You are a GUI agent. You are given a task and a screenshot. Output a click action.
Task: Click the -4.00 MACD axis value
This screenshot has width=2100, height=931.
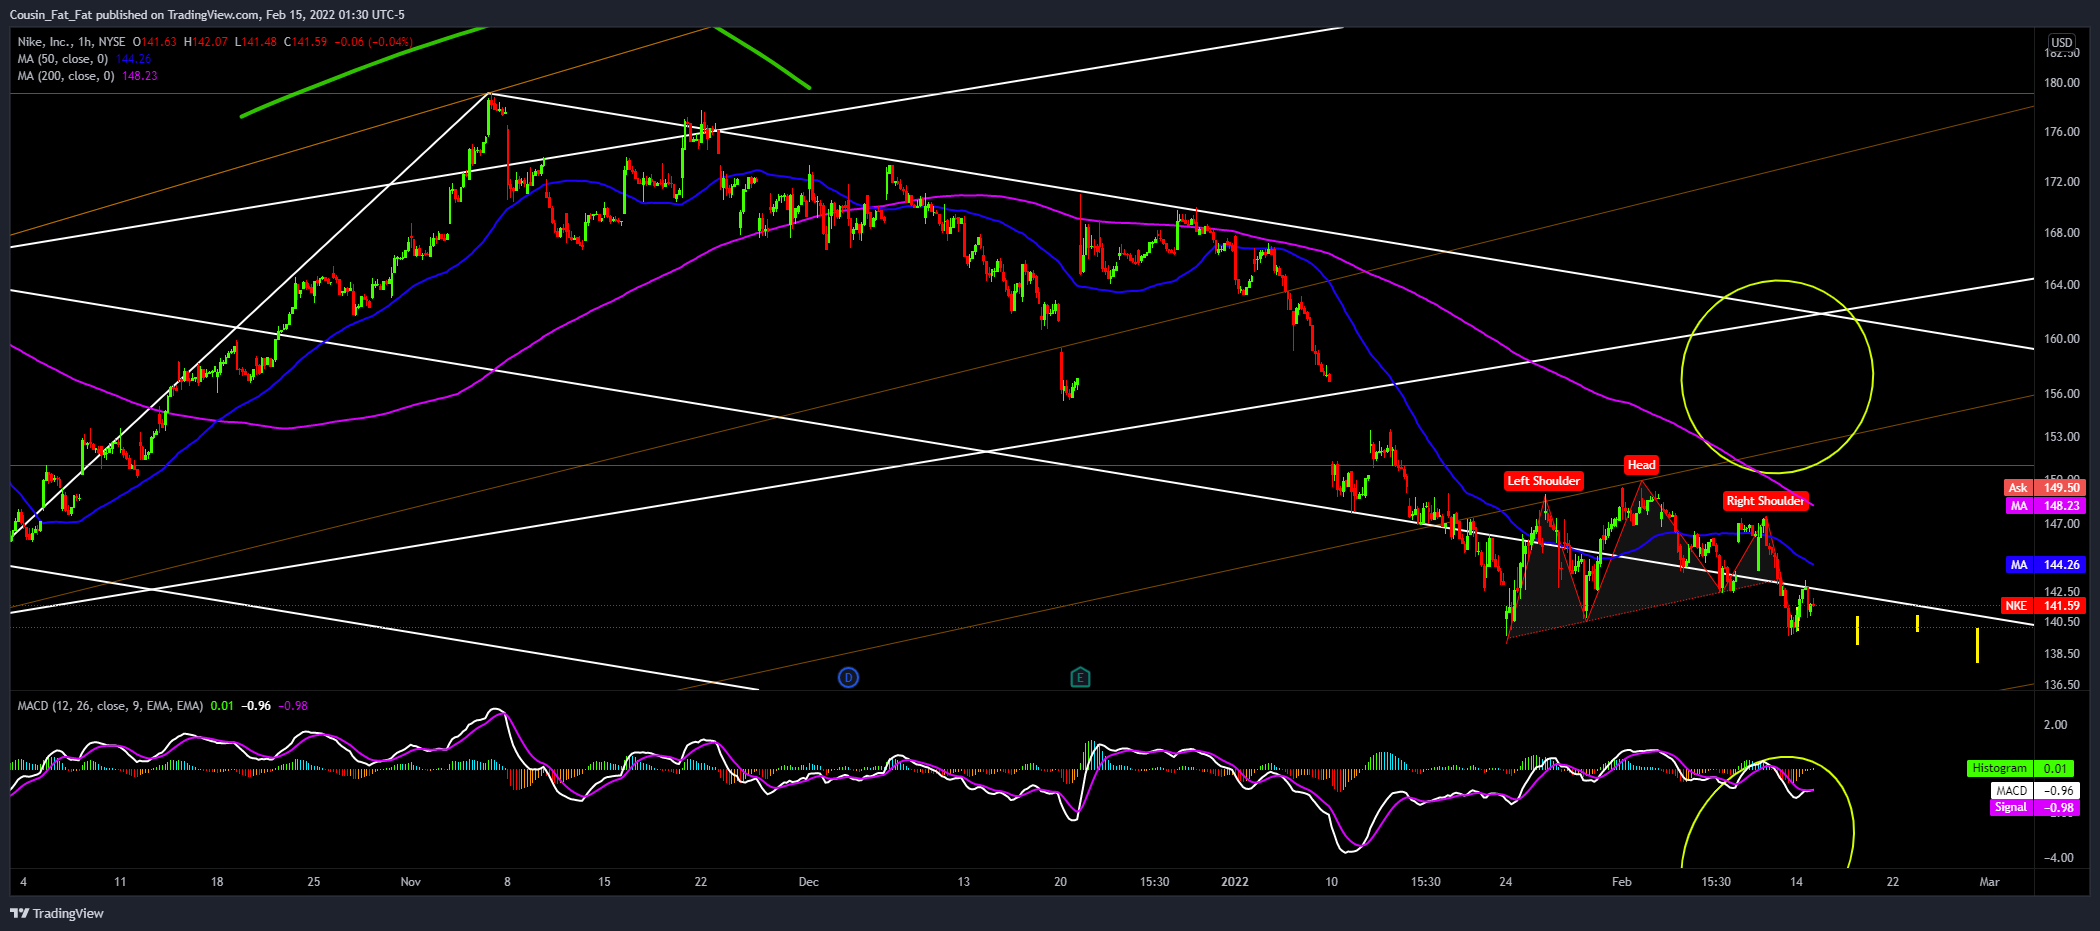2058,858
